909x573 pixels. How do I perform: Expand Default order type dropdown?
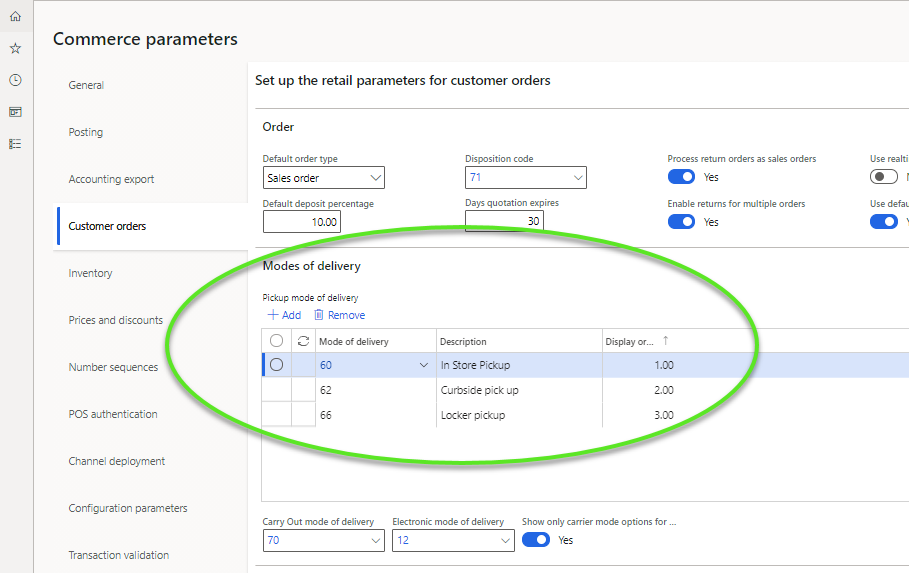click(376, 178)
